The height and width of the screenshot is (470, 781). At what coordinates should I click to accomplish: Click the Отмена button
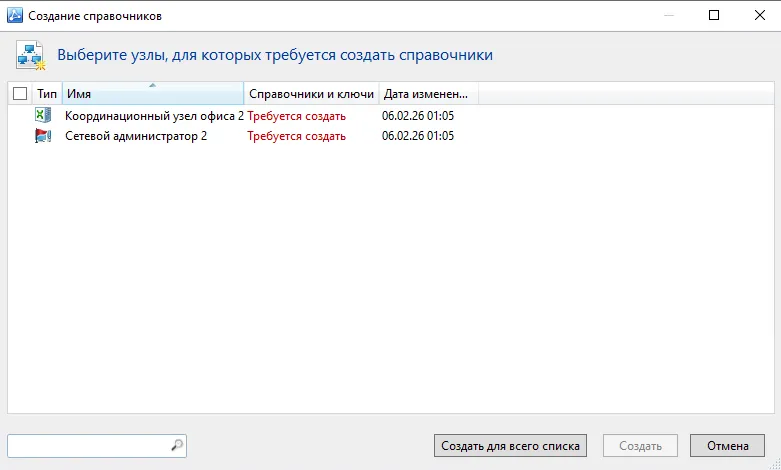point(727,446)
